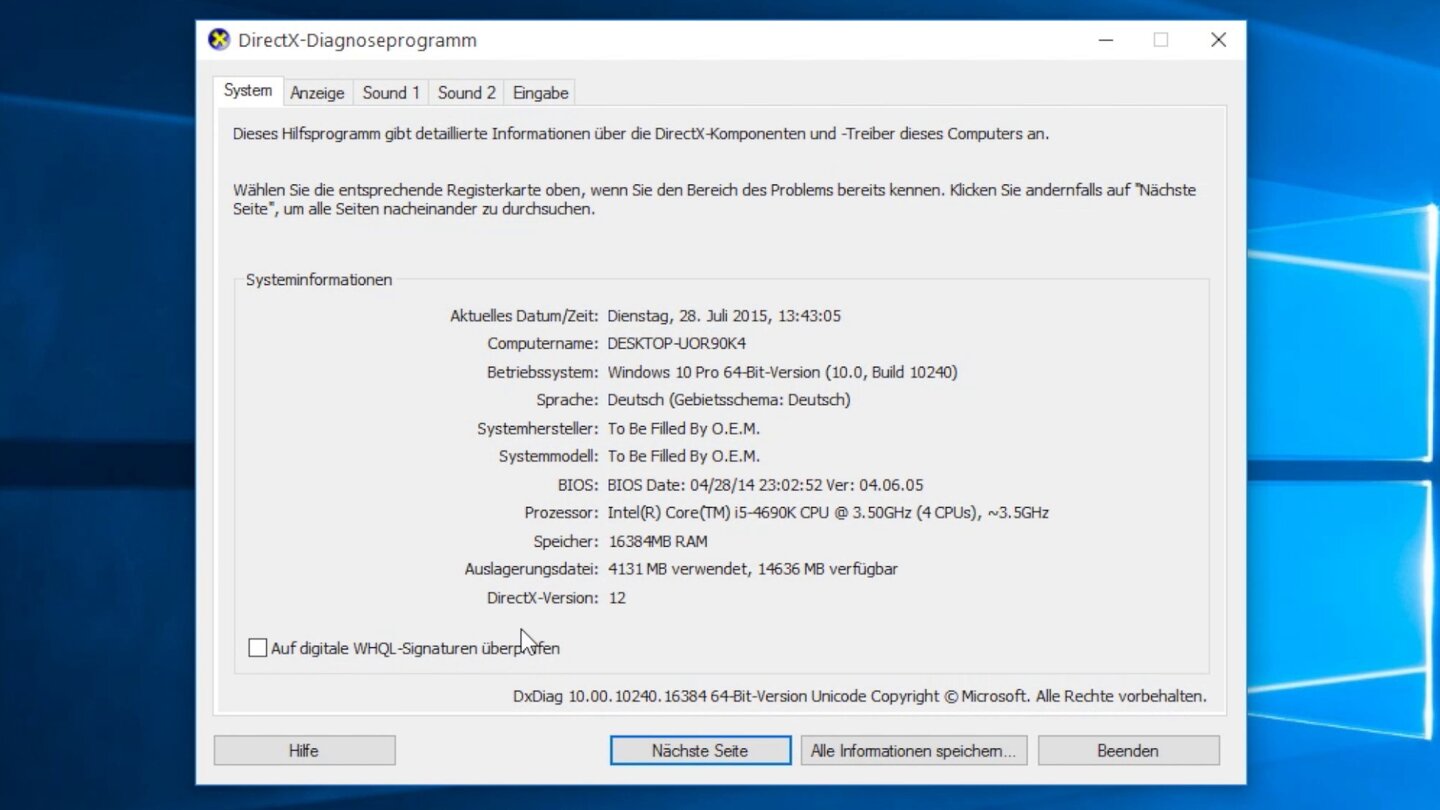Click the 'DxDiag 10.00.10240.16384' copyright line
1440x810 pixels.
pos(860,696)
